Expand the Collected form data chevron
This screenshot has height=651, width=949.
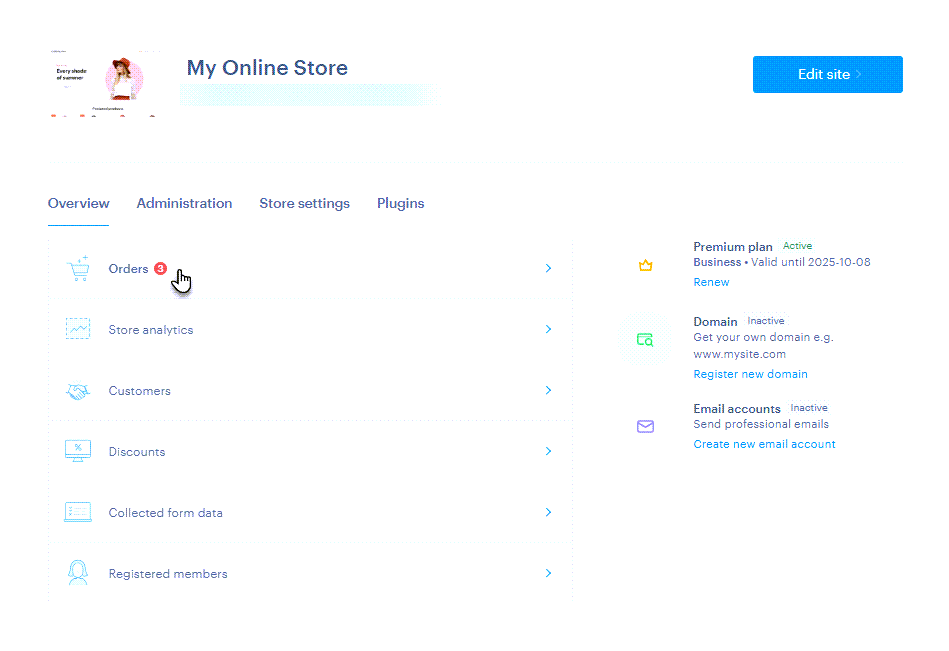548,512
